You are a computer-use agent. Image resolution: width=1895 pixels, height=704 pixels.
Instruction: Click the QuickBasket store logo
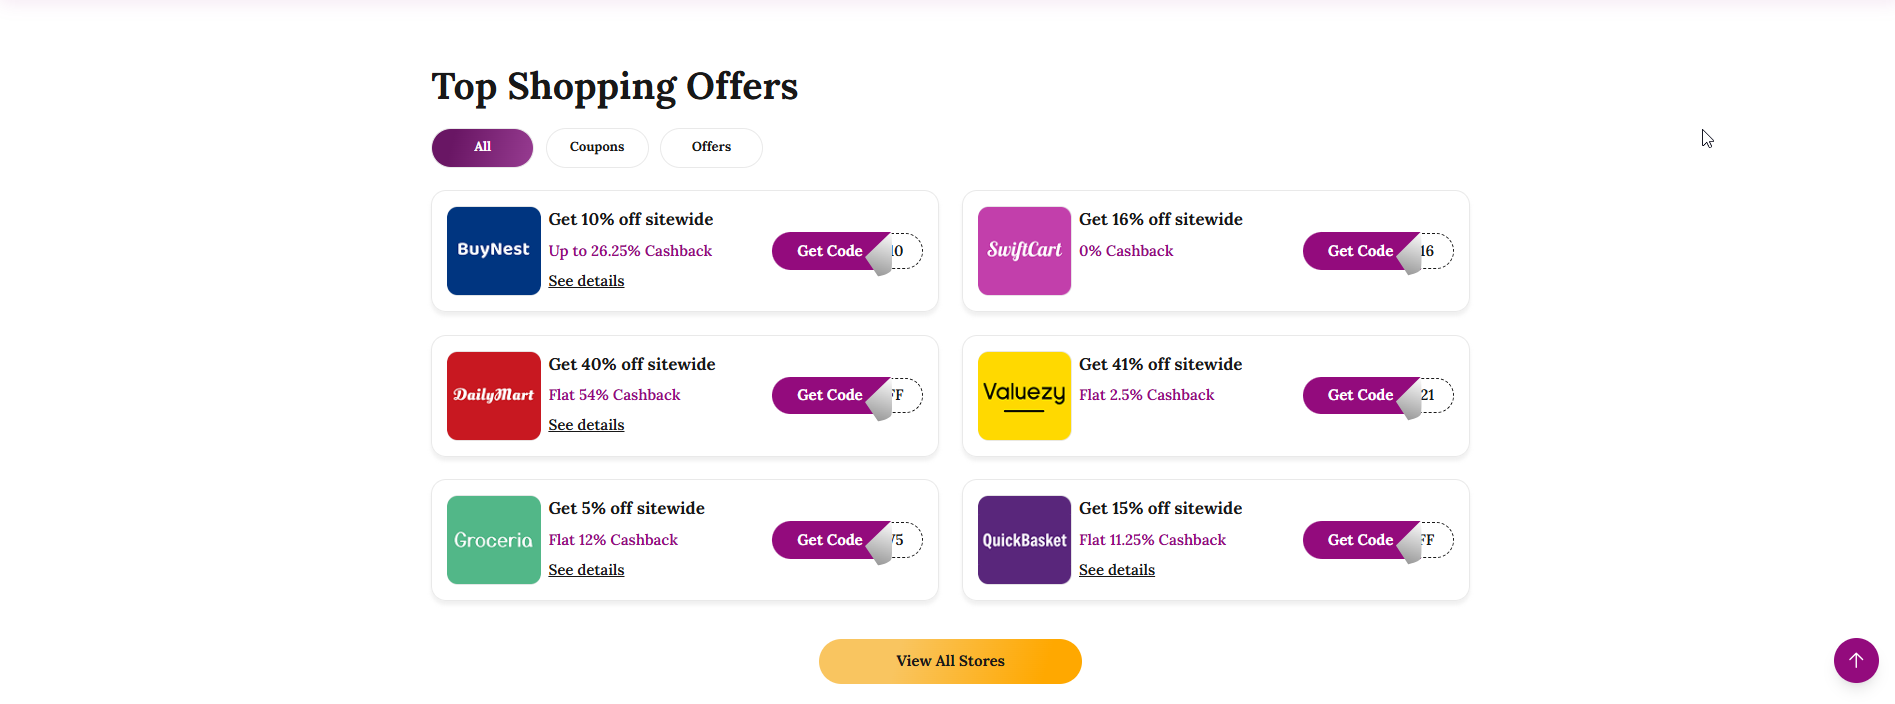1024,540
